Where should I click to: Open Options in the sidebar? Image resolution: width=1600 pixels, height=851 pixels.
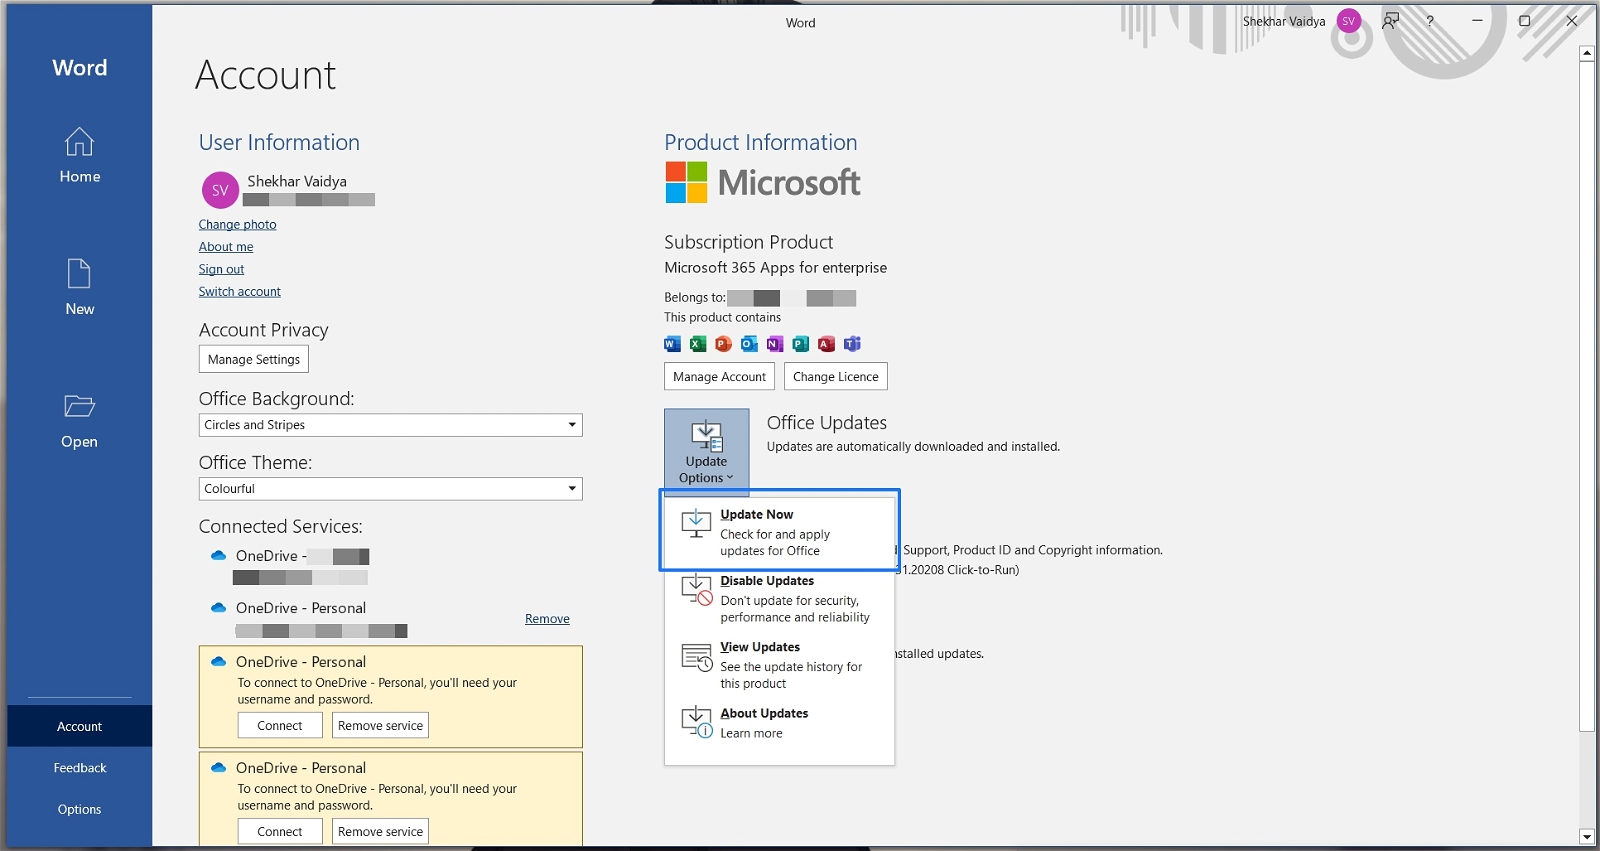coord(79,810)
